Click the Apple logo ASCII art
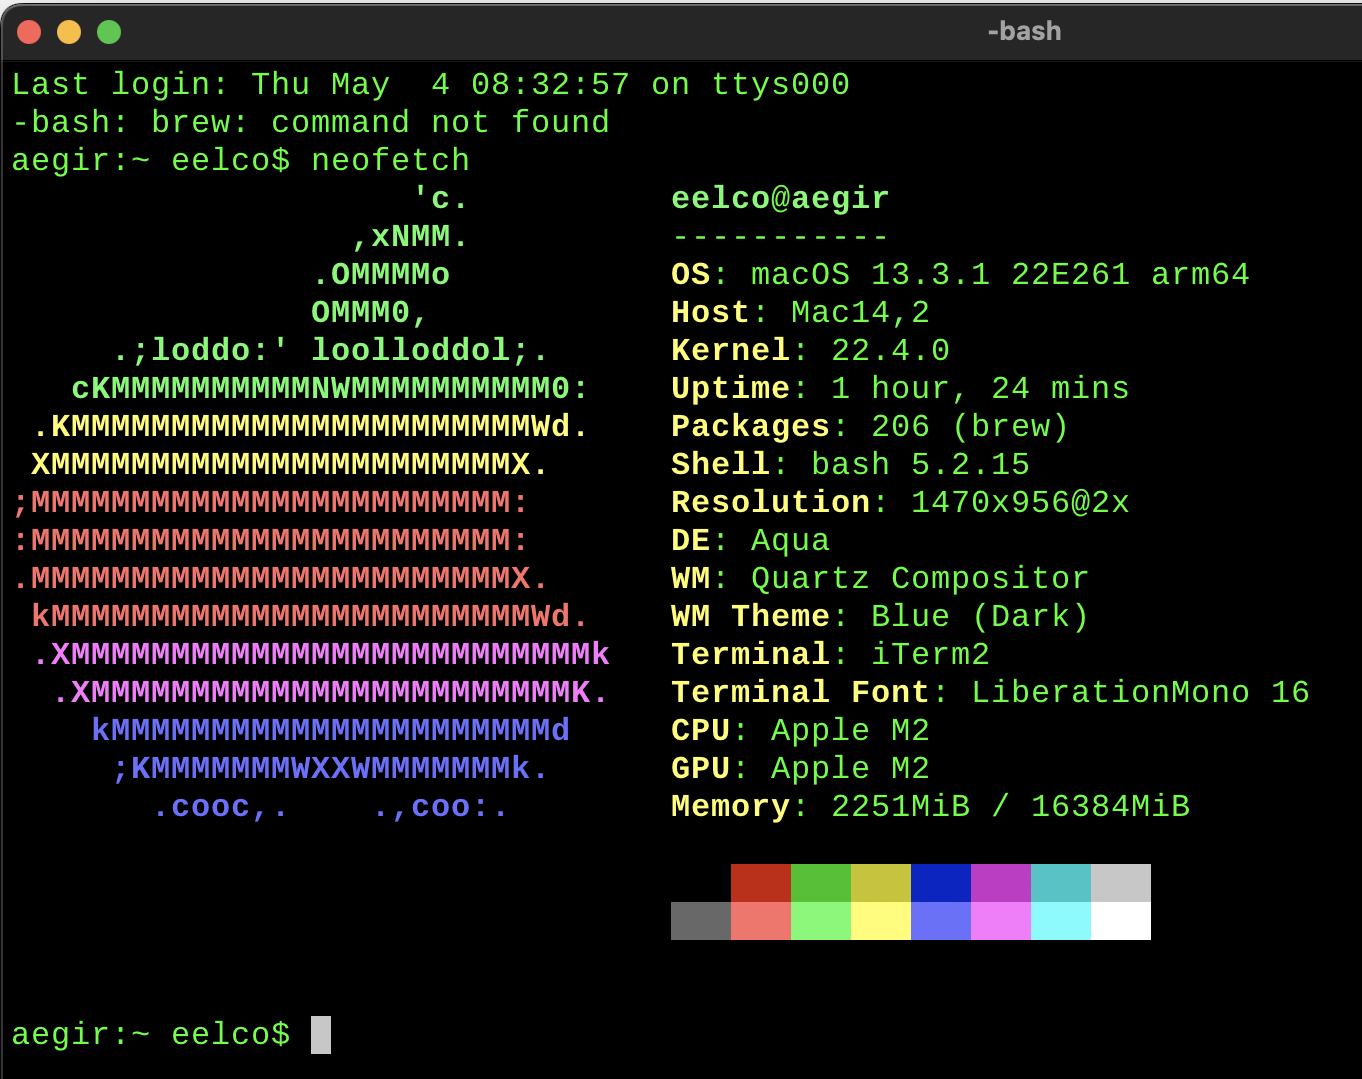The height and width of the screenshot is (1079, 1362). click(310, 503)
